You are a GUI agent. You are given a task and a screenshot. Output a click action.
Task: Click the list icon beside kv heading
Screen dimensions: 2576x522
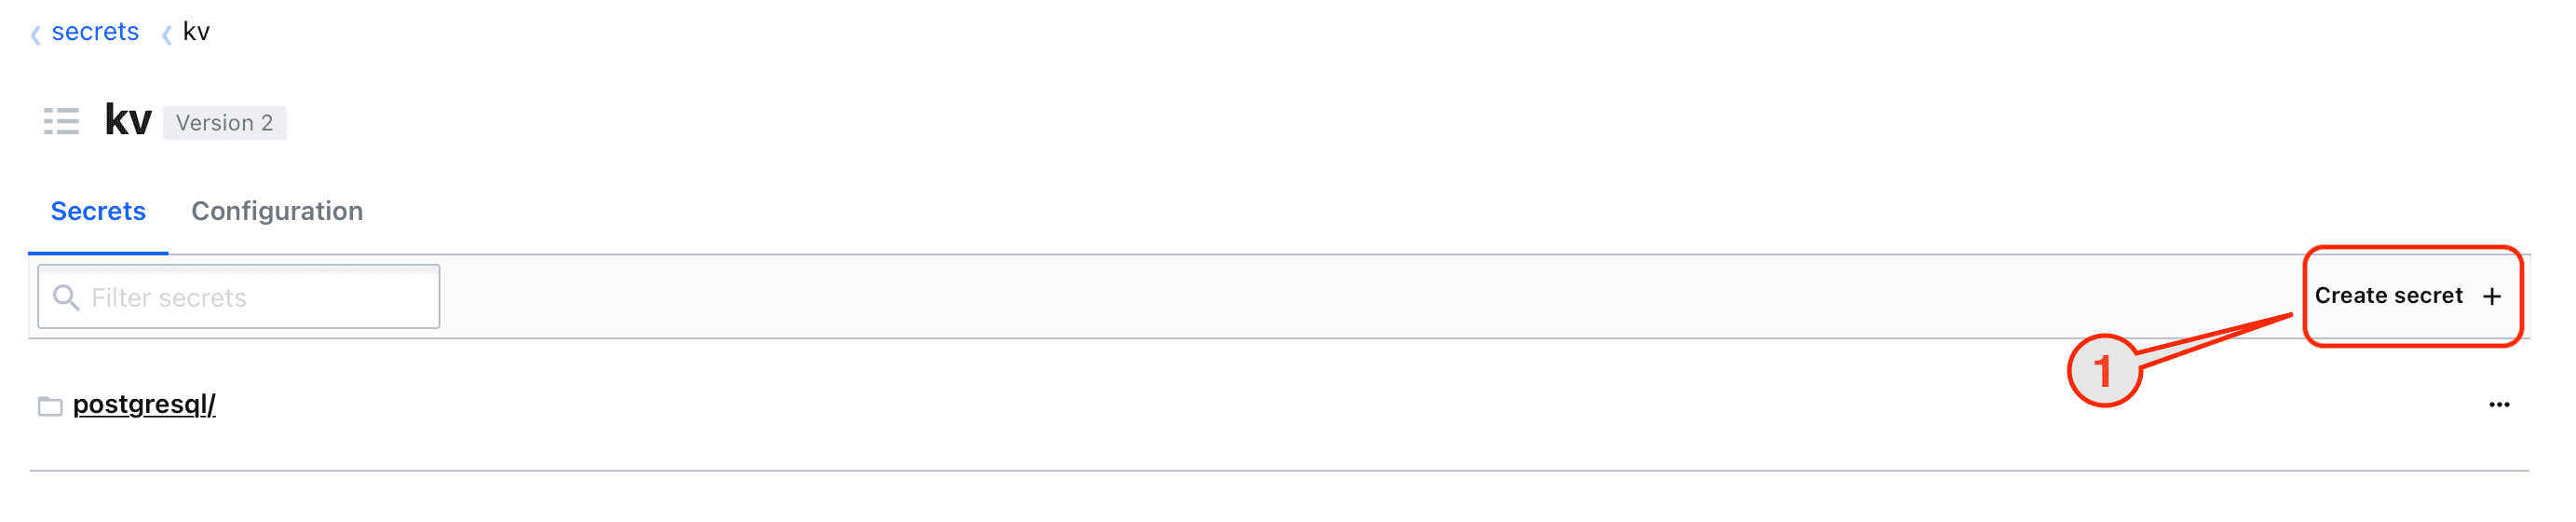click(61, 122)
